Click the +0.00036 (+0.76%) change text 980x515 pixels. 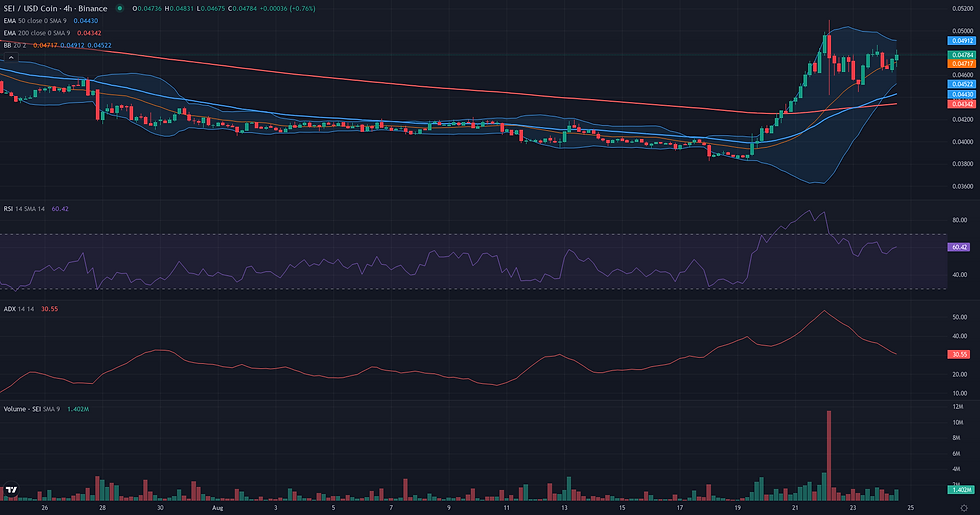coord(288,9)
